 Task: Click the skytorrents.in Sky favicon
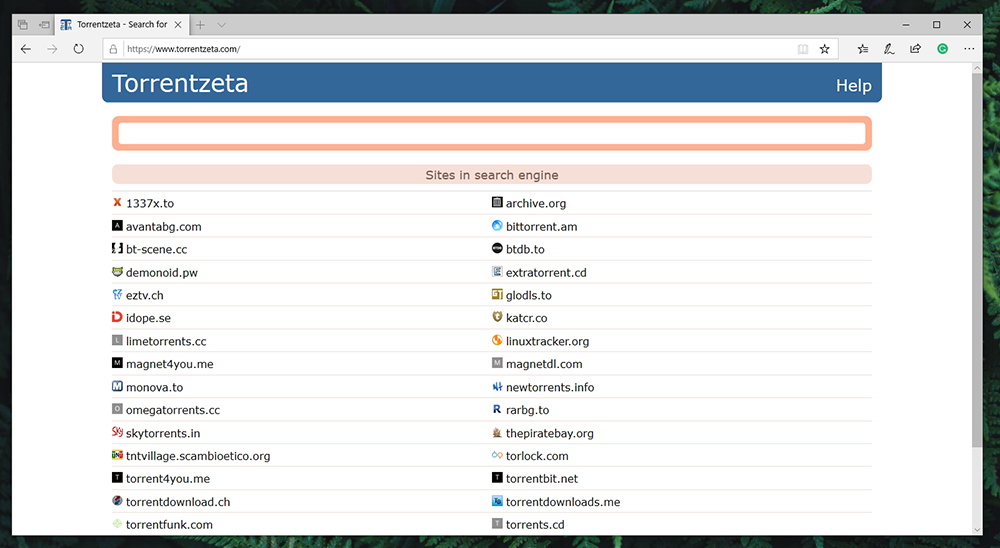coord(117,432)
